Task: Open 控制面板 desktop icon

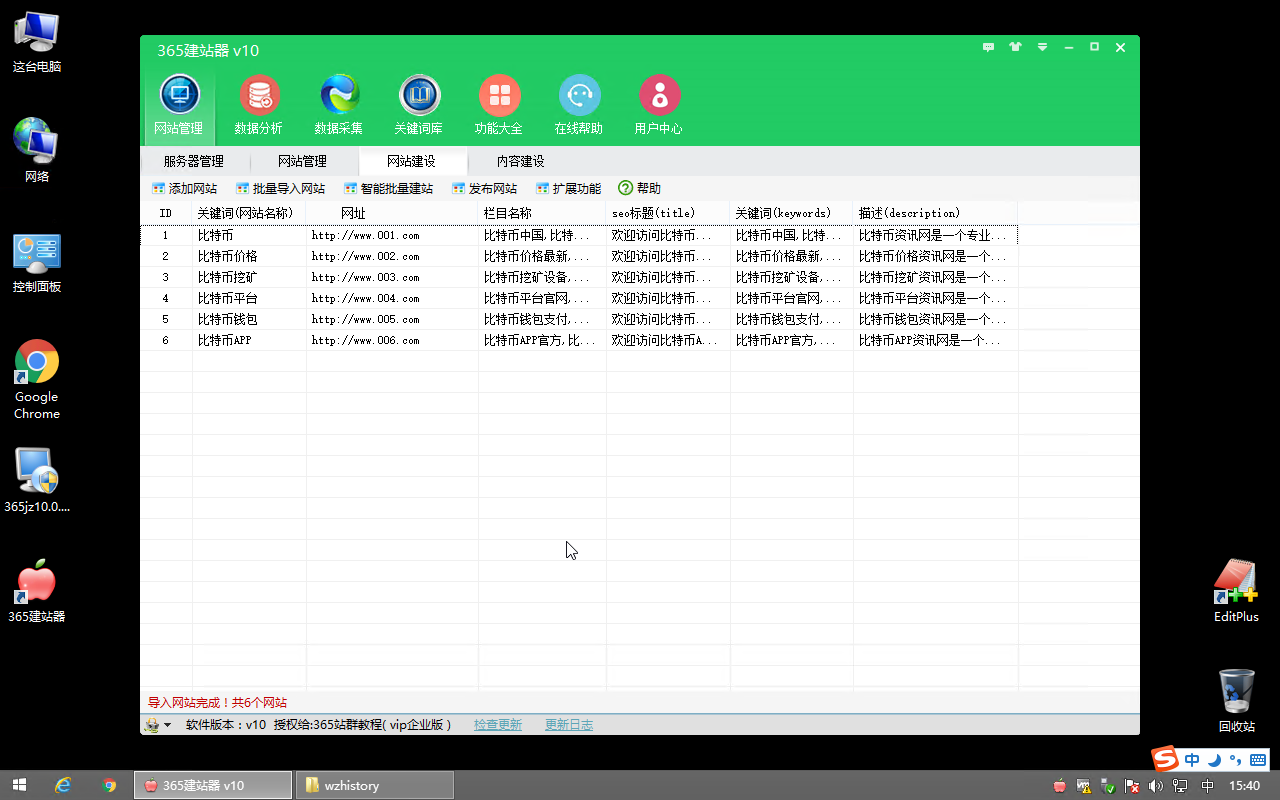Action: click(37, 262)
